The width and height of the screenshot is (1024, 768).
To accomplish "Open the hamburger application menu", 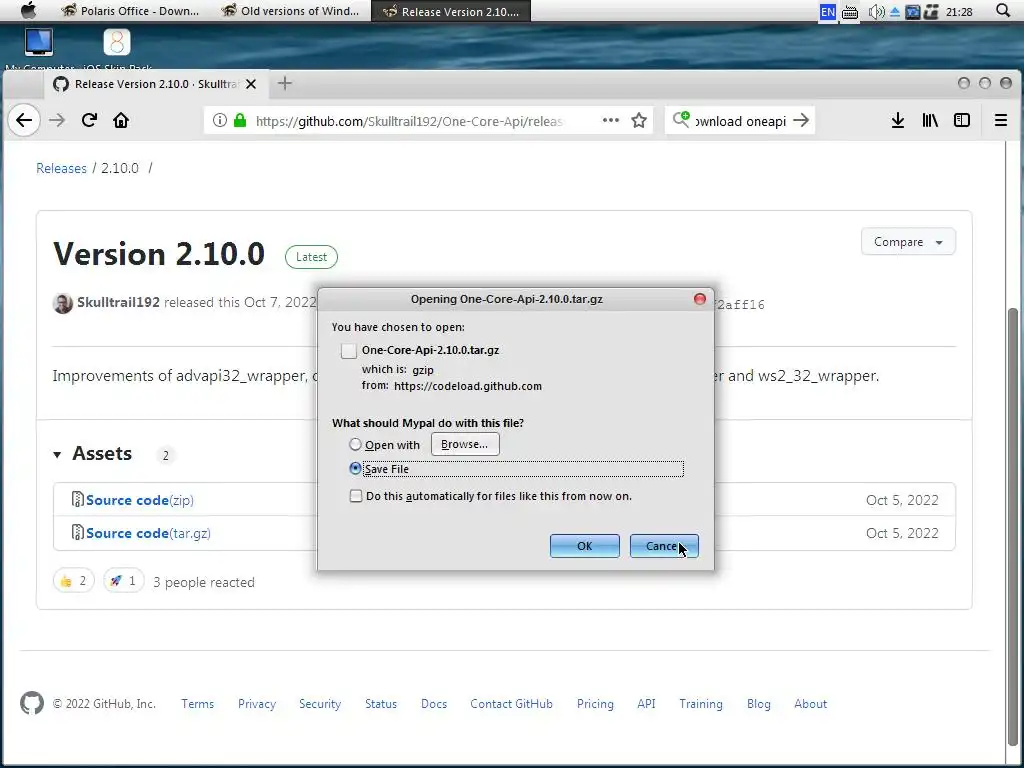I will pyautogui.click(x=1000, y=120).
